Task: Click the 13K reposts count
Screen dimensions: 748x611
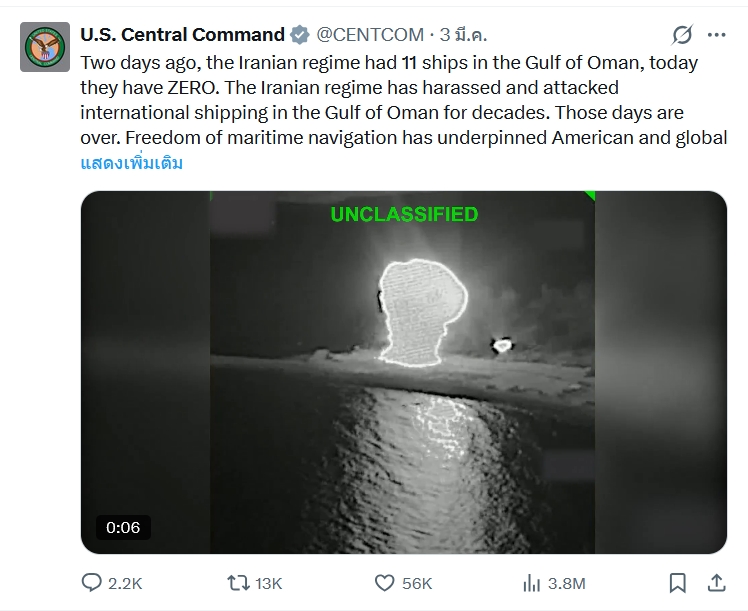Action: pos(269,583)
